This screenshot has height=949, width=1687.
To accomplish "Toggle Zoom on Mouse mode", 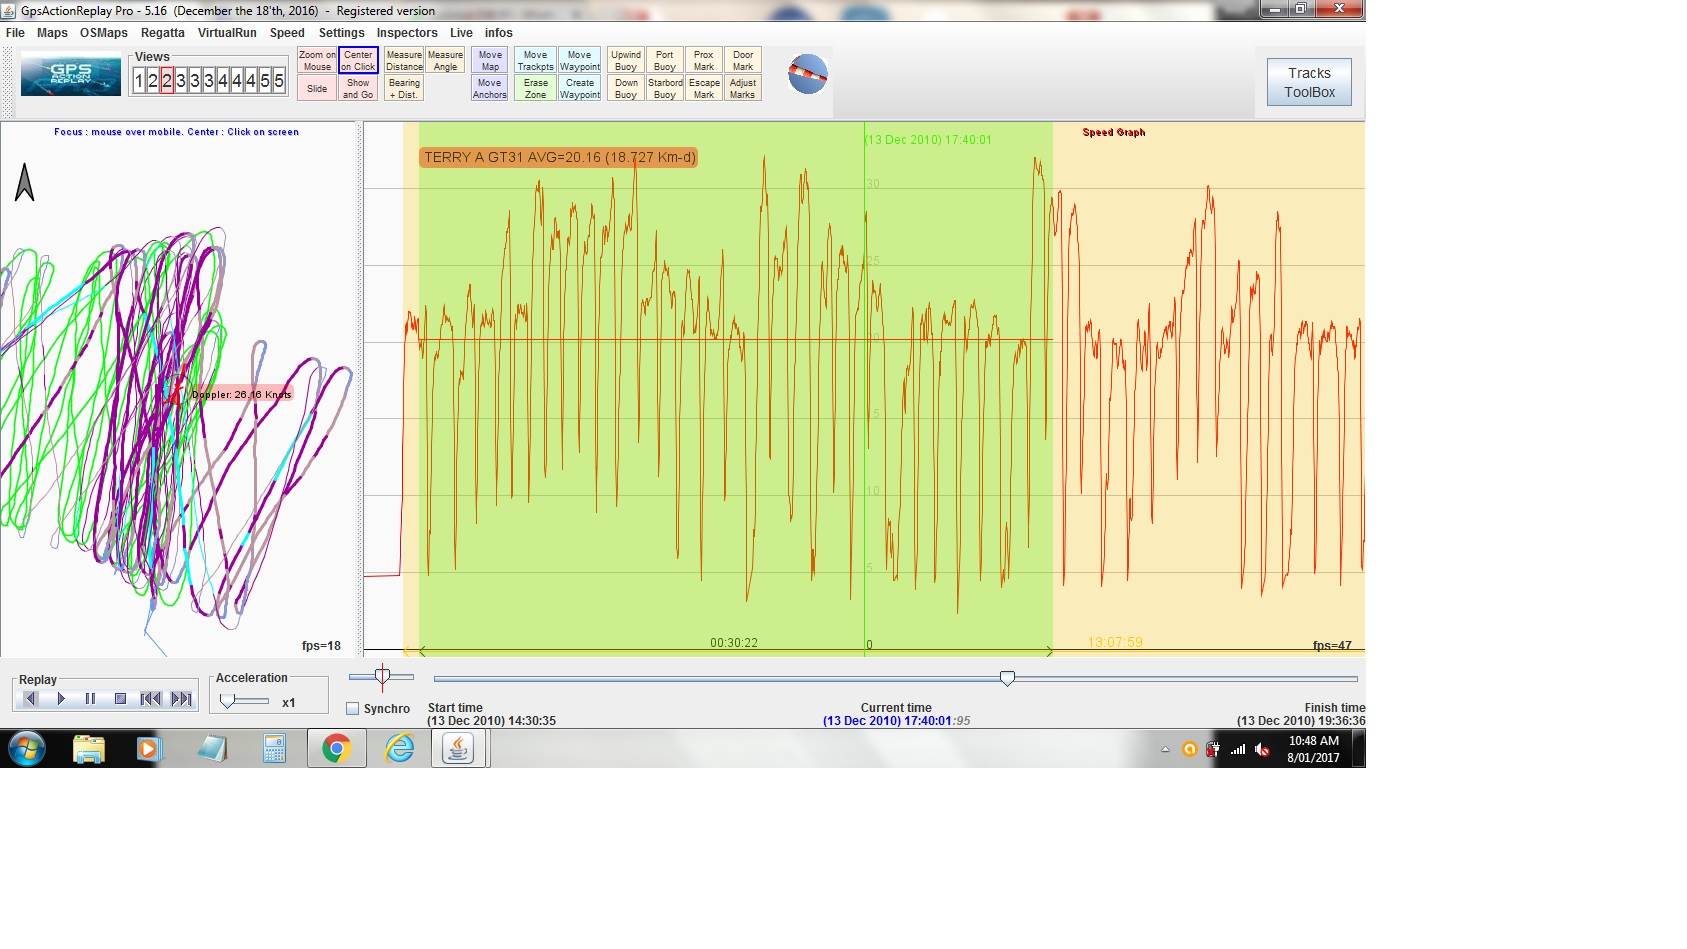I will coord(317,61).
